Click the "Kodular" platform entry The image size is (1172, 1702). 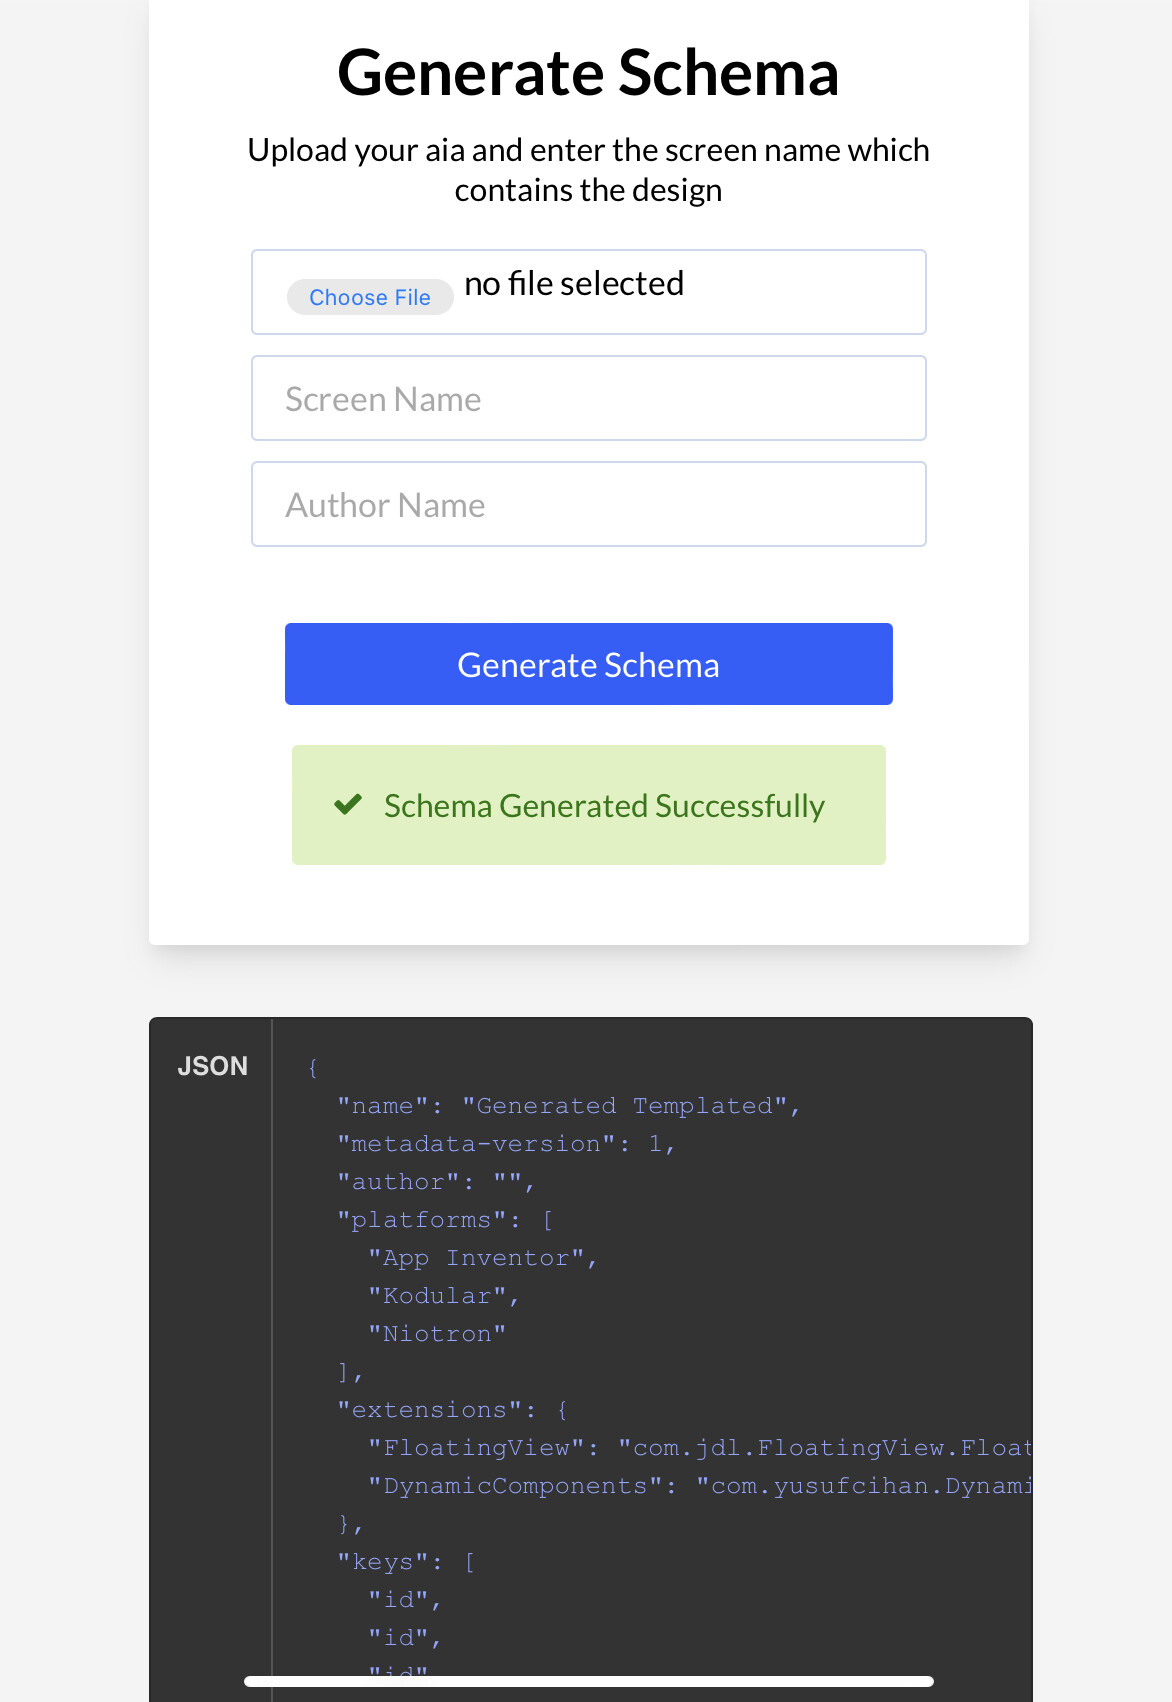[444, 1296]
